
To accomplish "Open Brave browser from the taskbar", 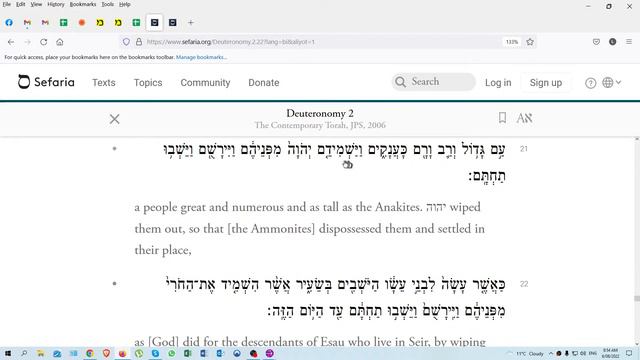I will pyautogui.click(x=106, y=353).
